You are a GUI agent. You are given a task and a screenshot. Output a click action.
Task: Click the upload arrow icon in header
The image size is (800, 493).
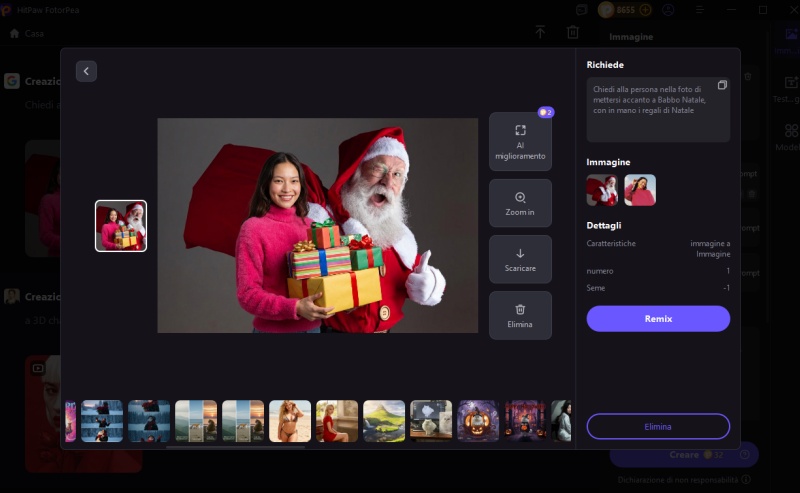[540, 33]
